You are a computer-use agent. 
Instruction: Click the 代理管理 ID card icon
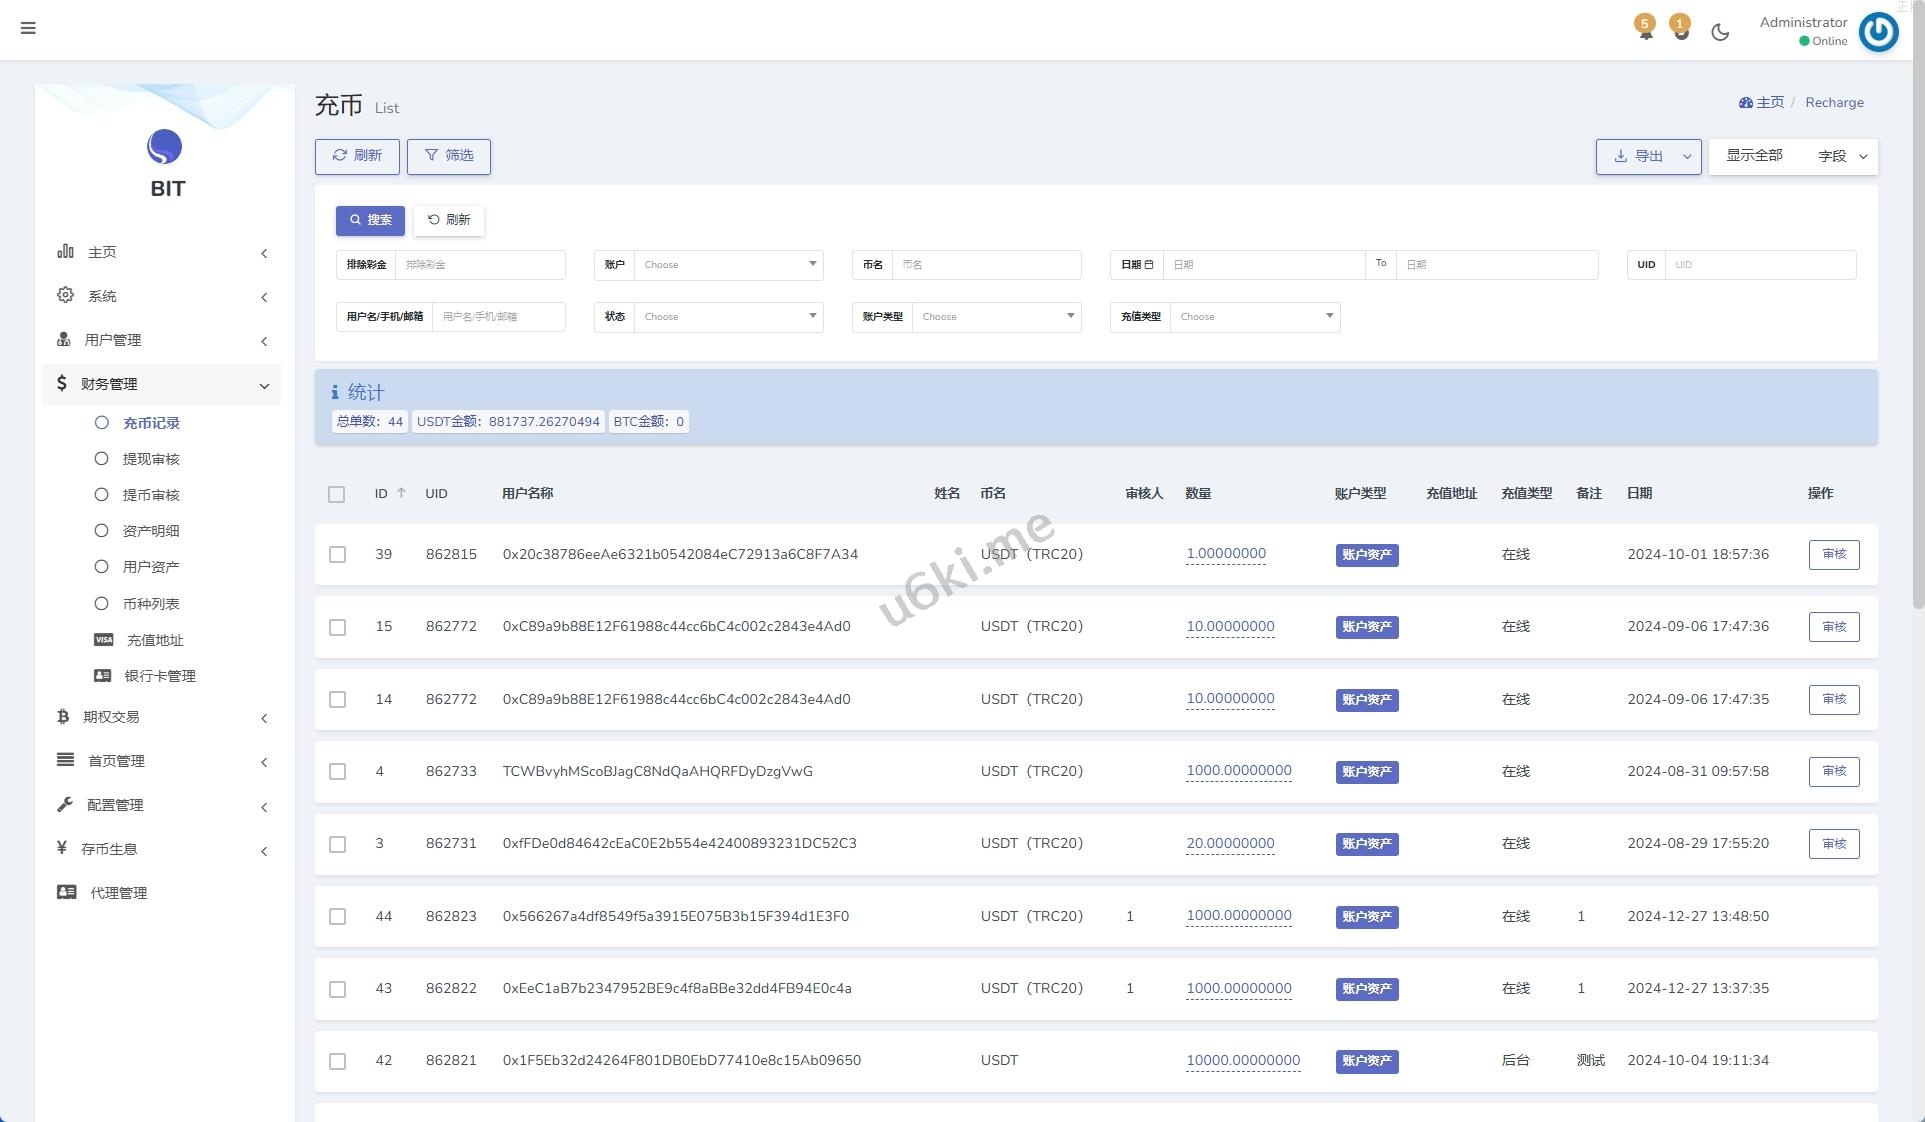66,892
